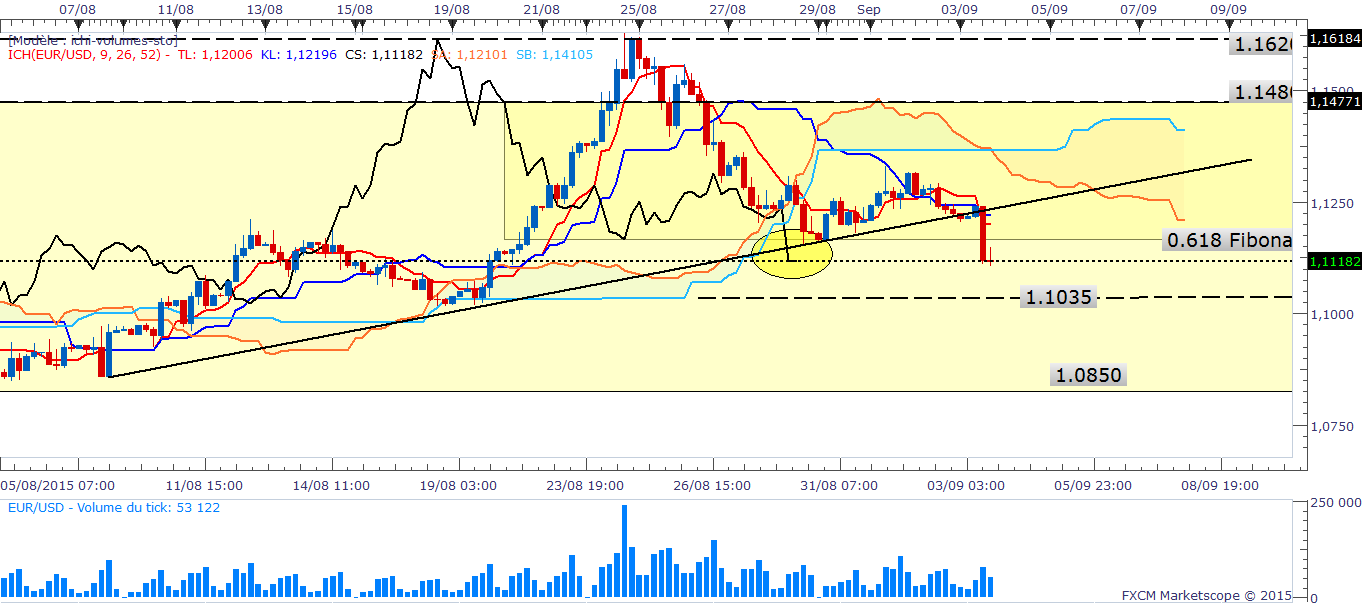The height and width of the screenshot is (604, 1365).
Task: Click the 1,16184 black price tag
Action: (x=1335, y=38)
